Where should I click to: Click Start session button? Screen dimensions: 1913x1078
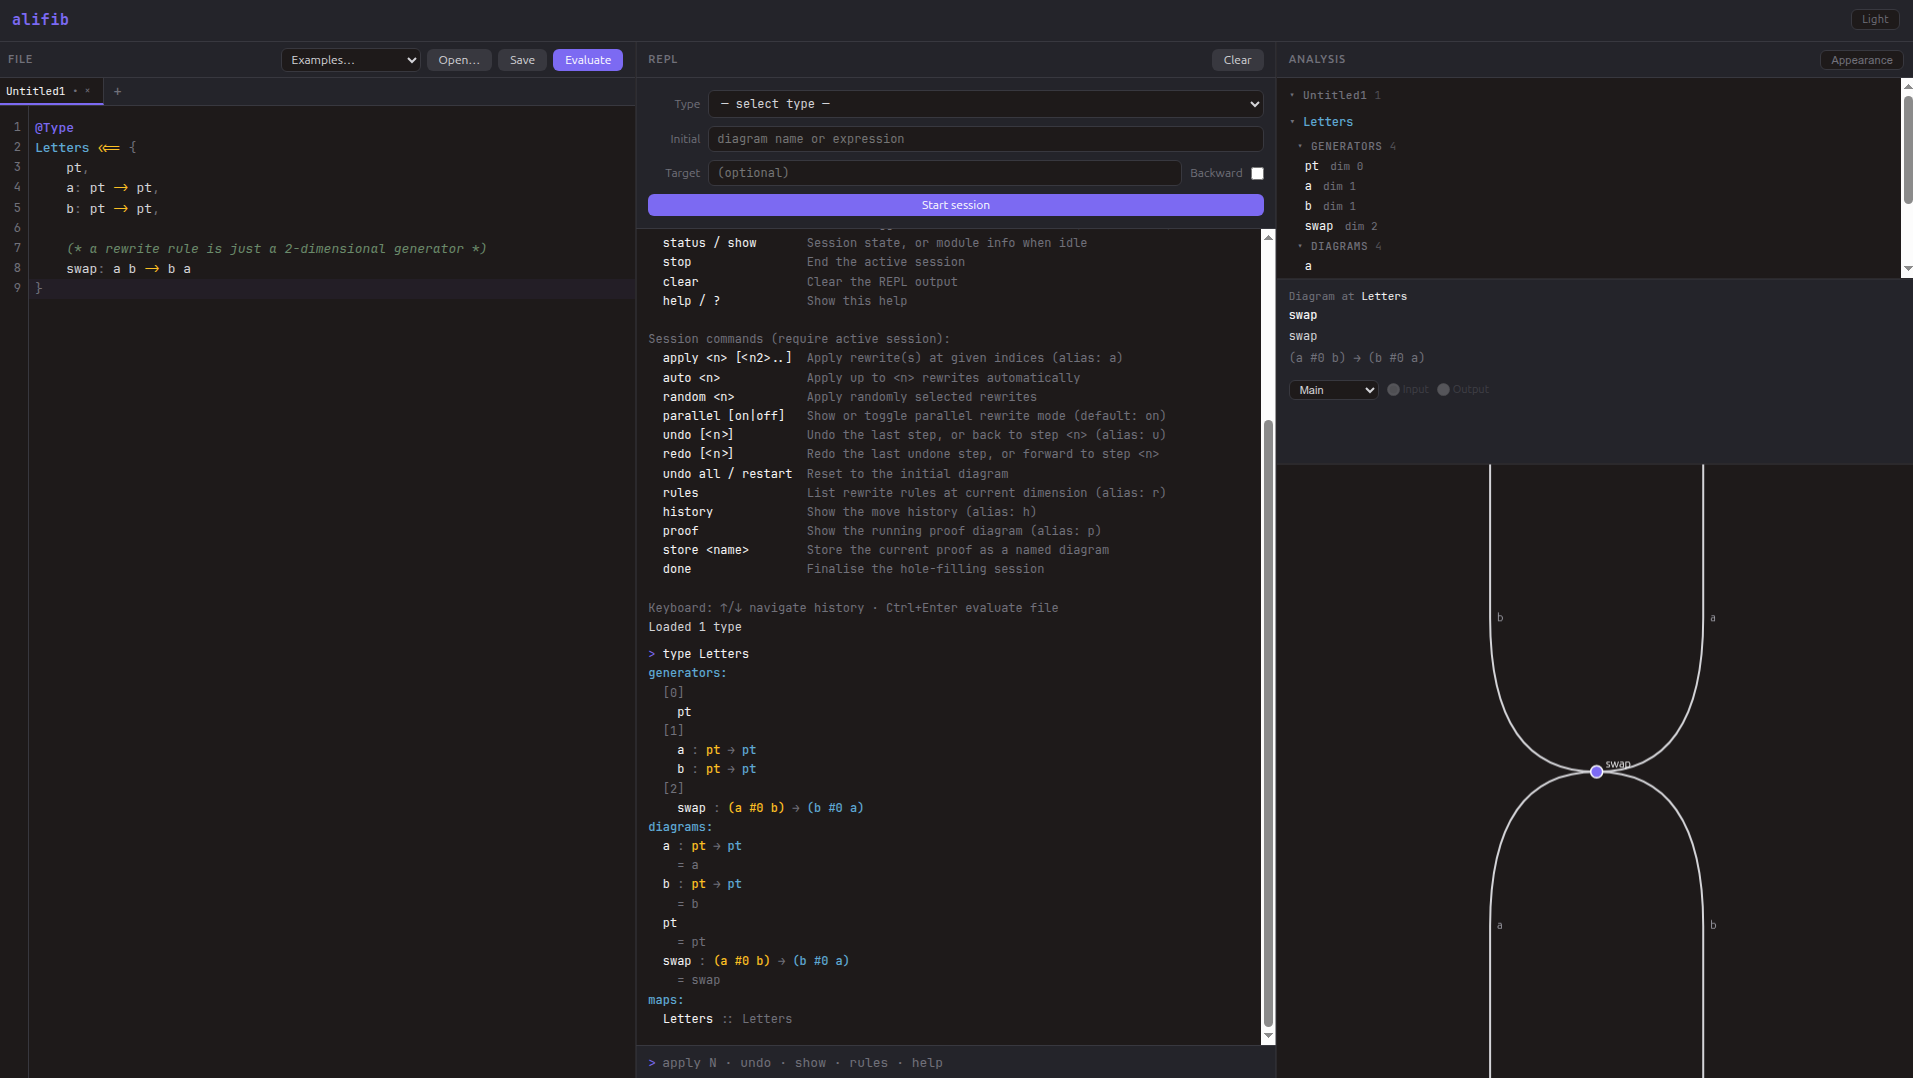point(956,205)
